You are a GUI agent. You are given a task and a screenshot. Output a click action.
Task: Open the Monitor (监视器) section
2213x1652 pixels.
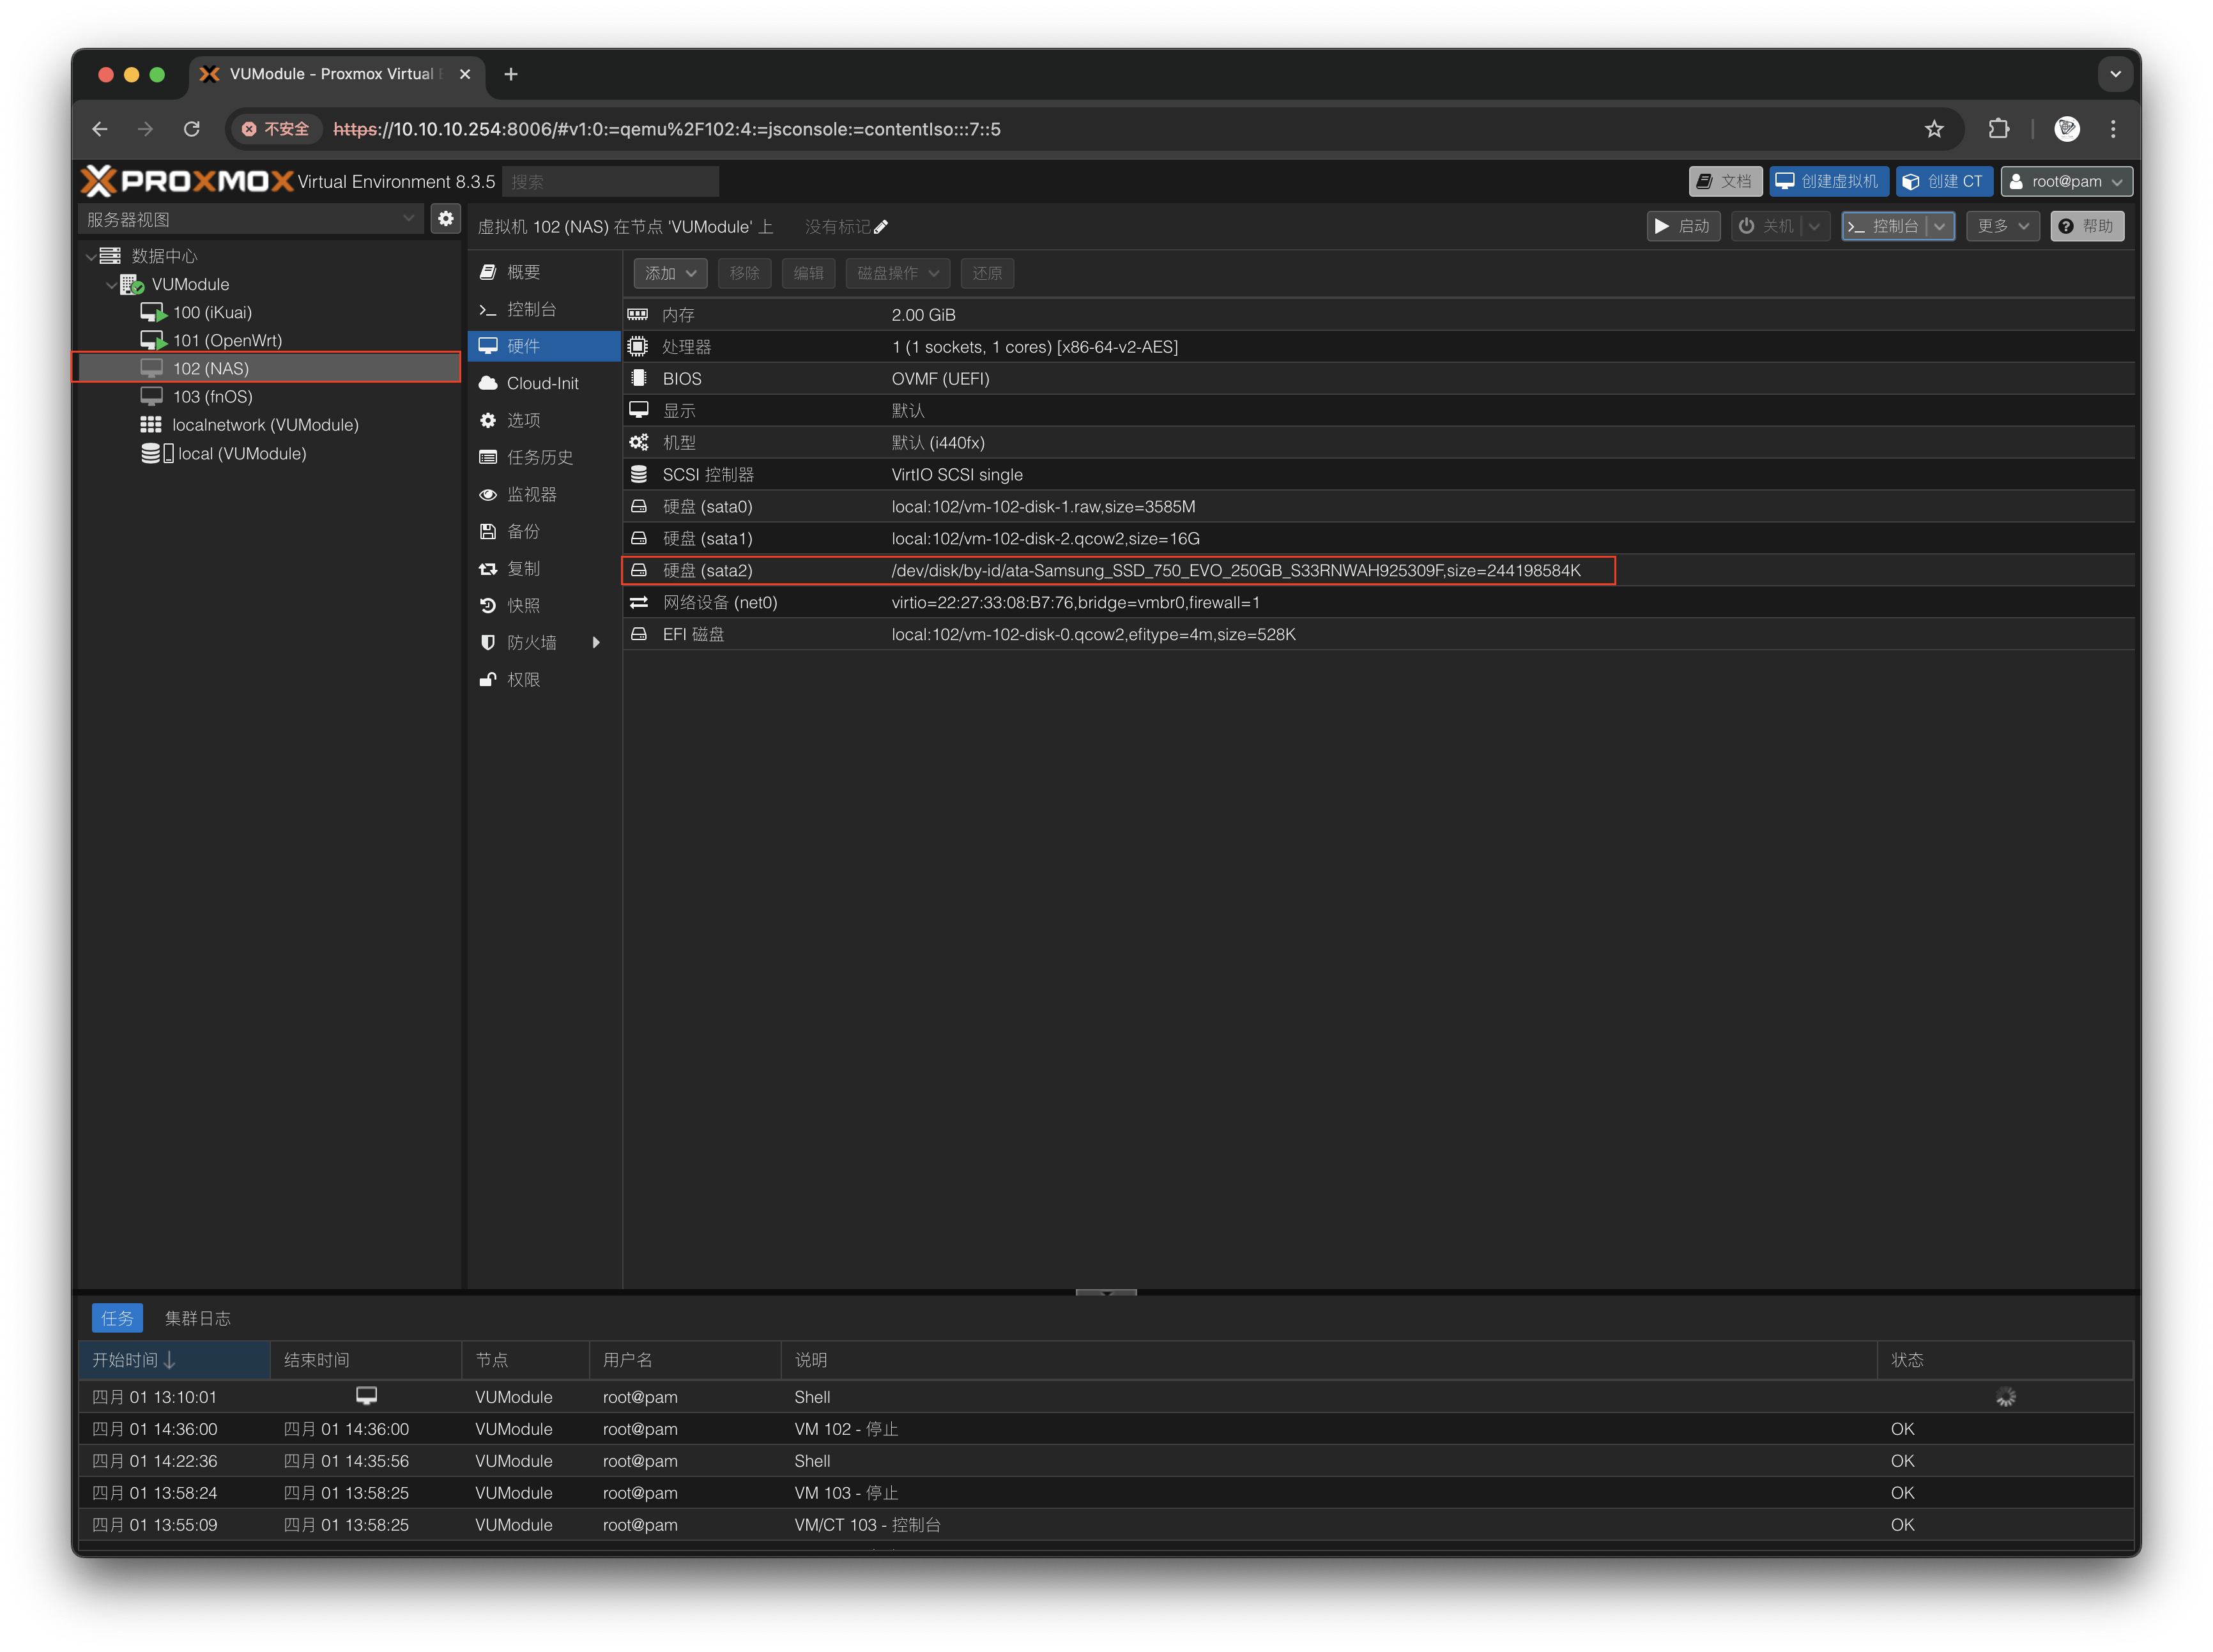[531, 494]
